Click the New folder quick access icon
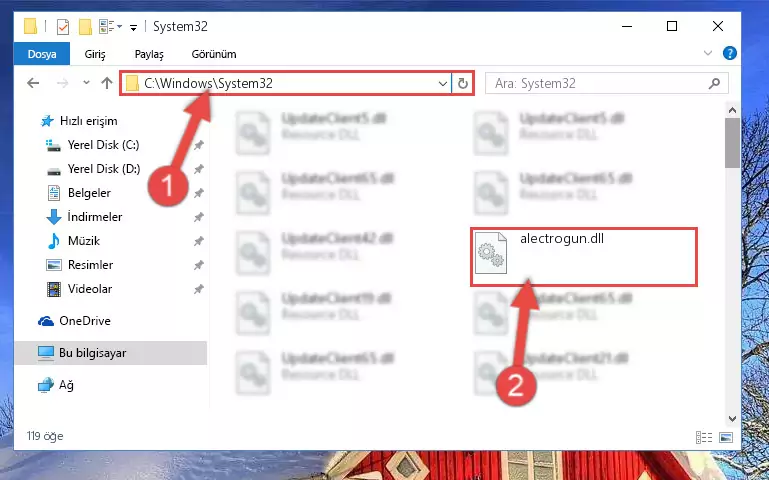This screenshot has width=769, height=480. tap(85, 26)
